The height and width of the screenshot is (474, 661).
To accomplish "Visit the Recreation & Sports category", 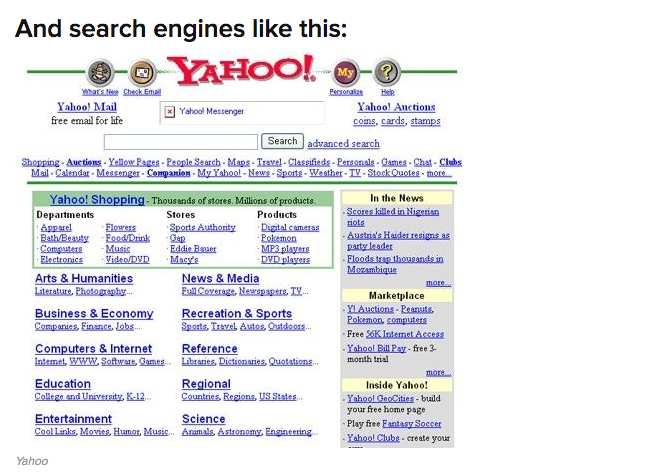I will pos(237,314).
